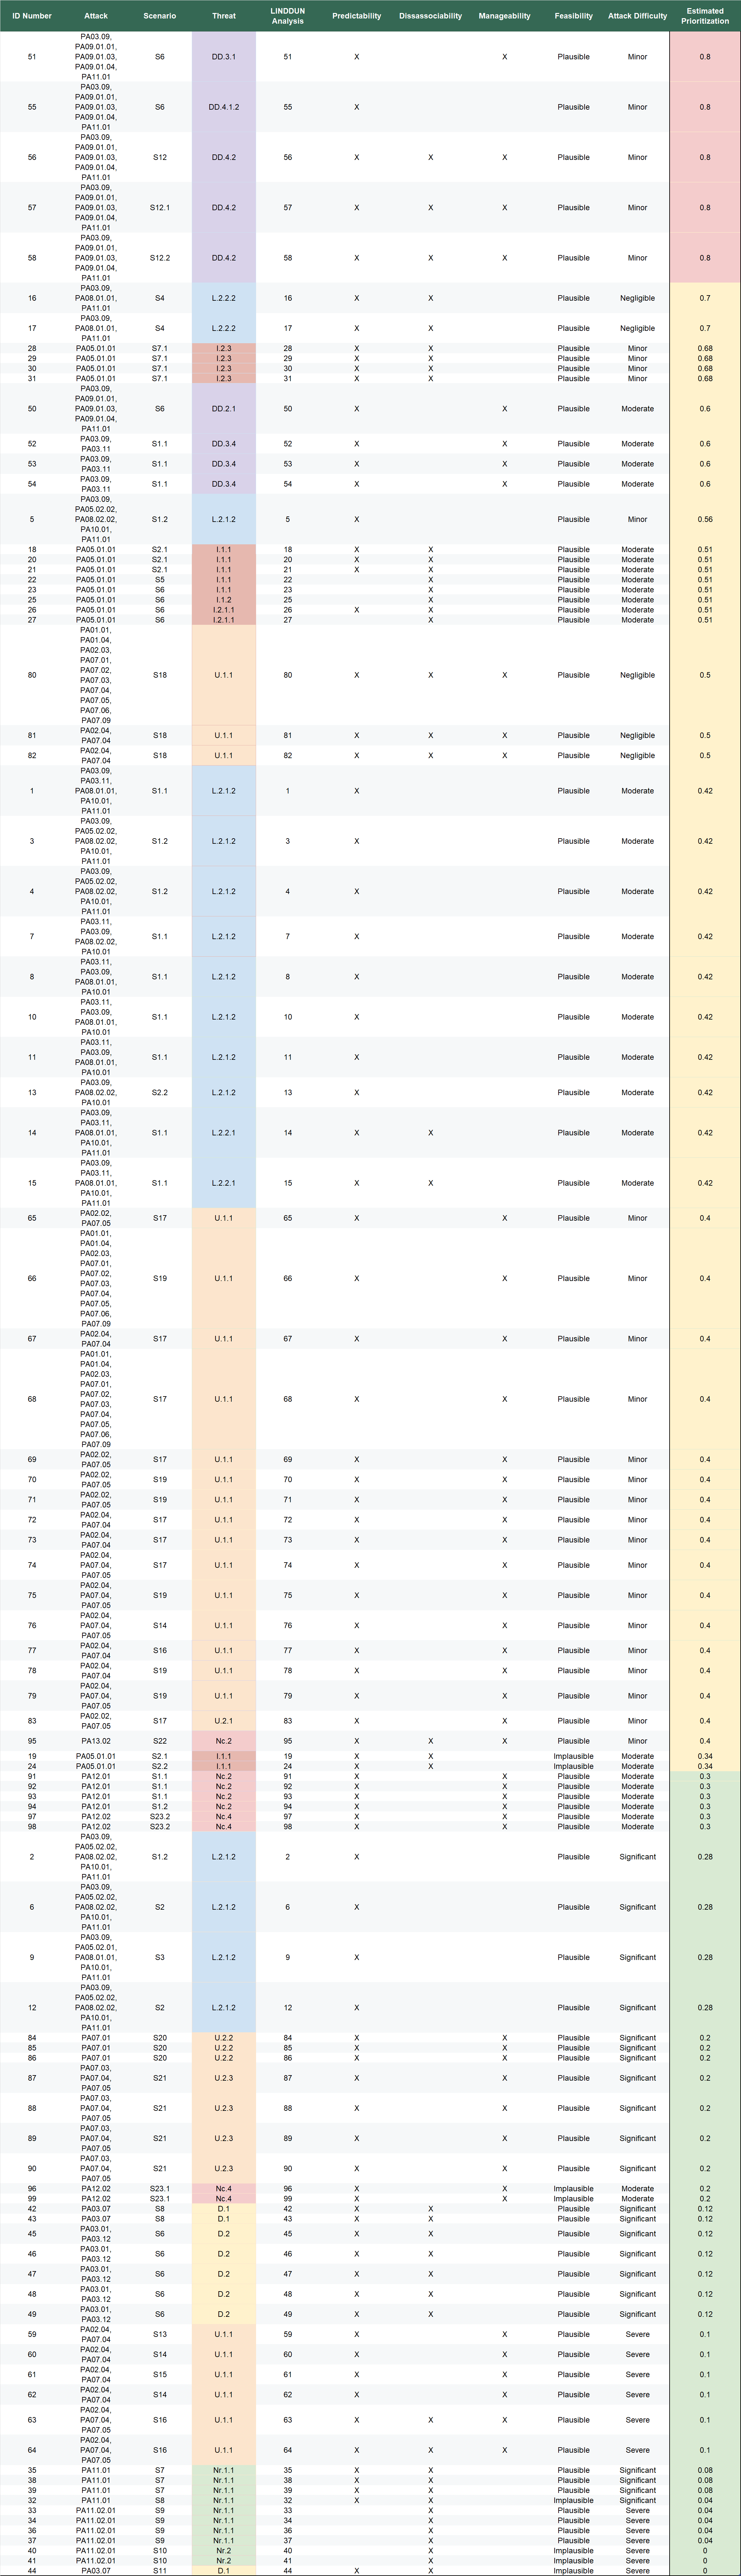Select the S22 scenario cell
Image resolution: width=741 pixels, height=2576 pixels.
160,1741
